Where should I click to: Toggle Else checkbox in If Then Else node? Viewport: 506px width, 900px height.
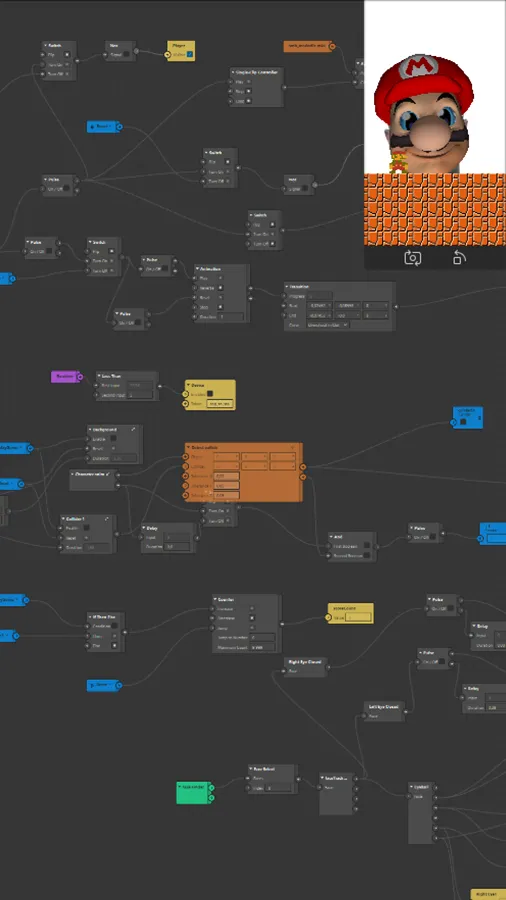(x=115, y=646)
